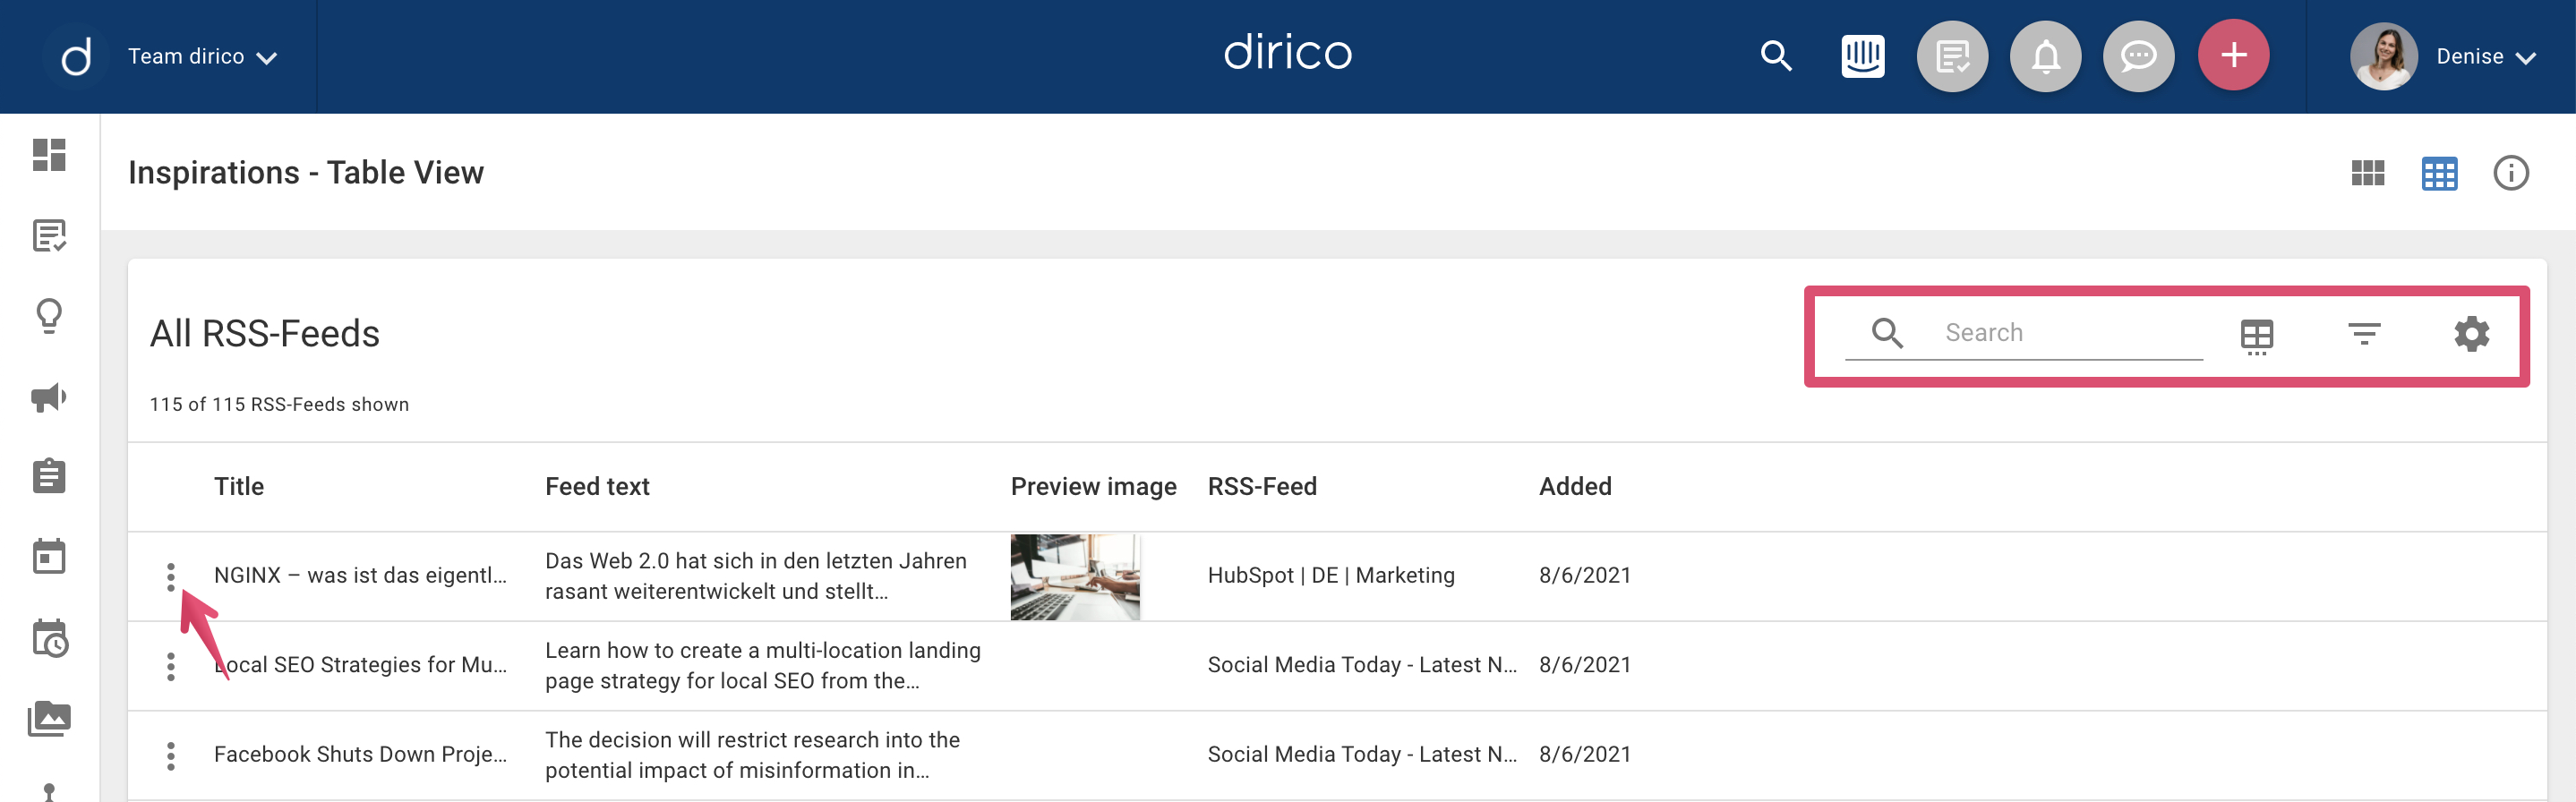Open the megaphone campaigns sidebar icon
This screenshot has height=802, width=2576.
click(x=49, y=397)
